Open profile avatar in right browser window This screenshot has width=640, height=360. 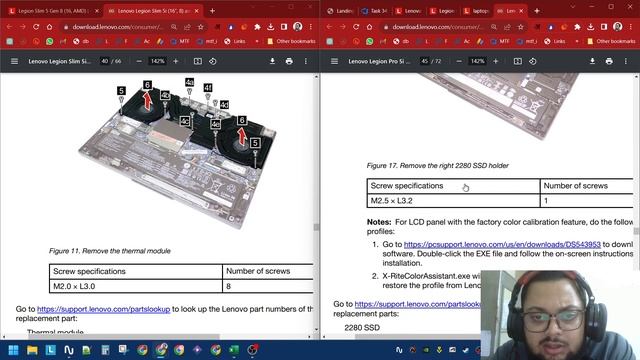(618, 27)
